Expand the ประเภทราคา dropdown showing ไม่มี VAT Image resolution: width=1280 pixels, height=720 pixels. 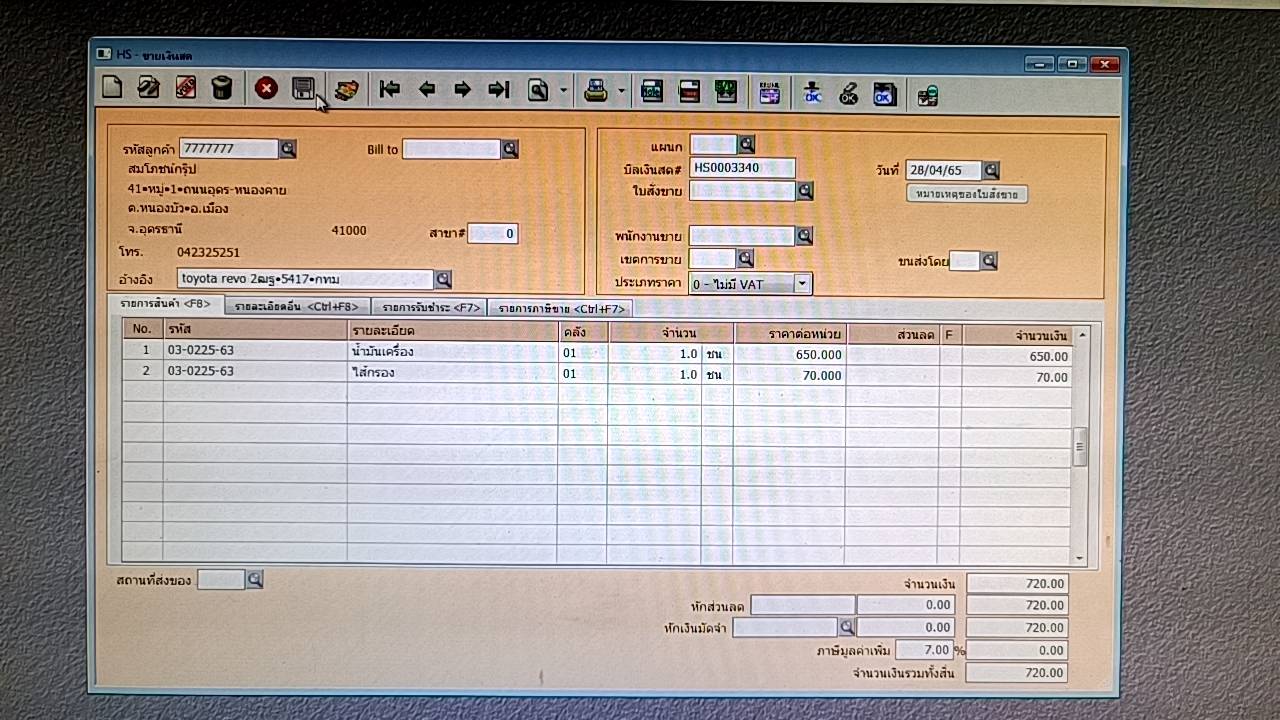pyautogui.click(x=801, y=284)
